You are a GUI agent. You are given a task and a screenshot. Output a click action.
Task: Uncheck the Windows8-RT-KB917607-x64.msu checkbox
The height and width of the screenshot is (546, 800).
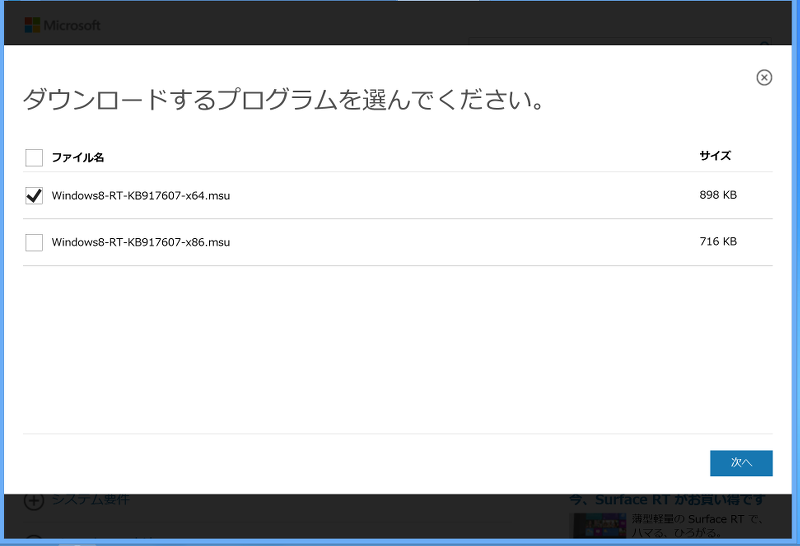click(34, 196)
